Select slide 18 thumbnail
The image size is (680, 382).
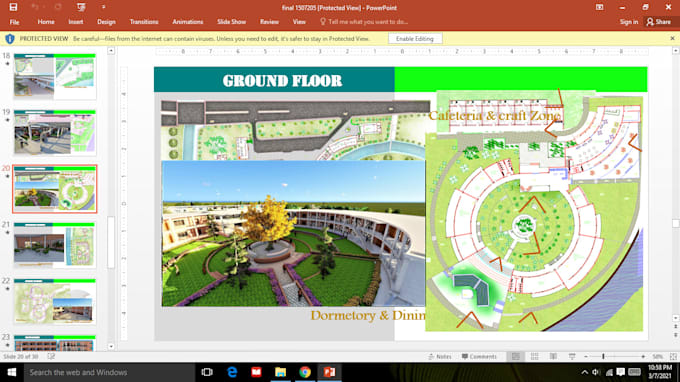coord(55,76)
